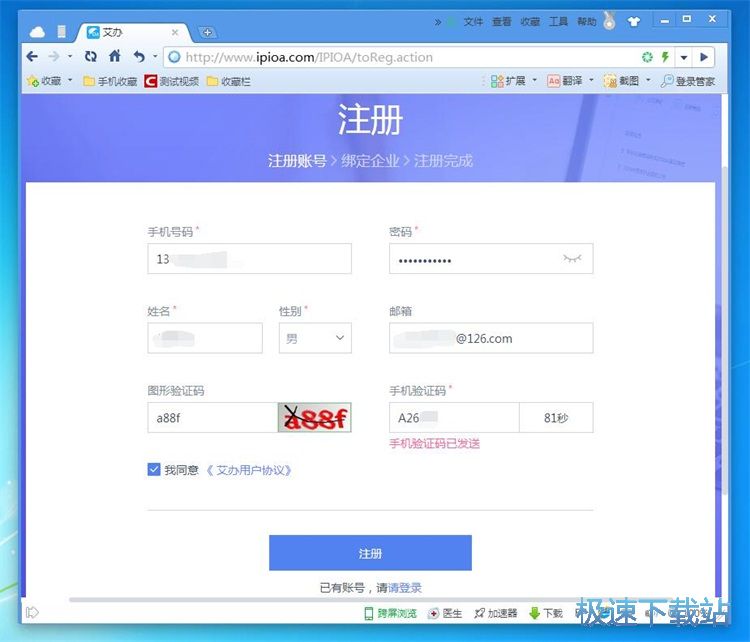
Task: Expand the back/forward history dropdown arrow
Action: tap(70, 56)
